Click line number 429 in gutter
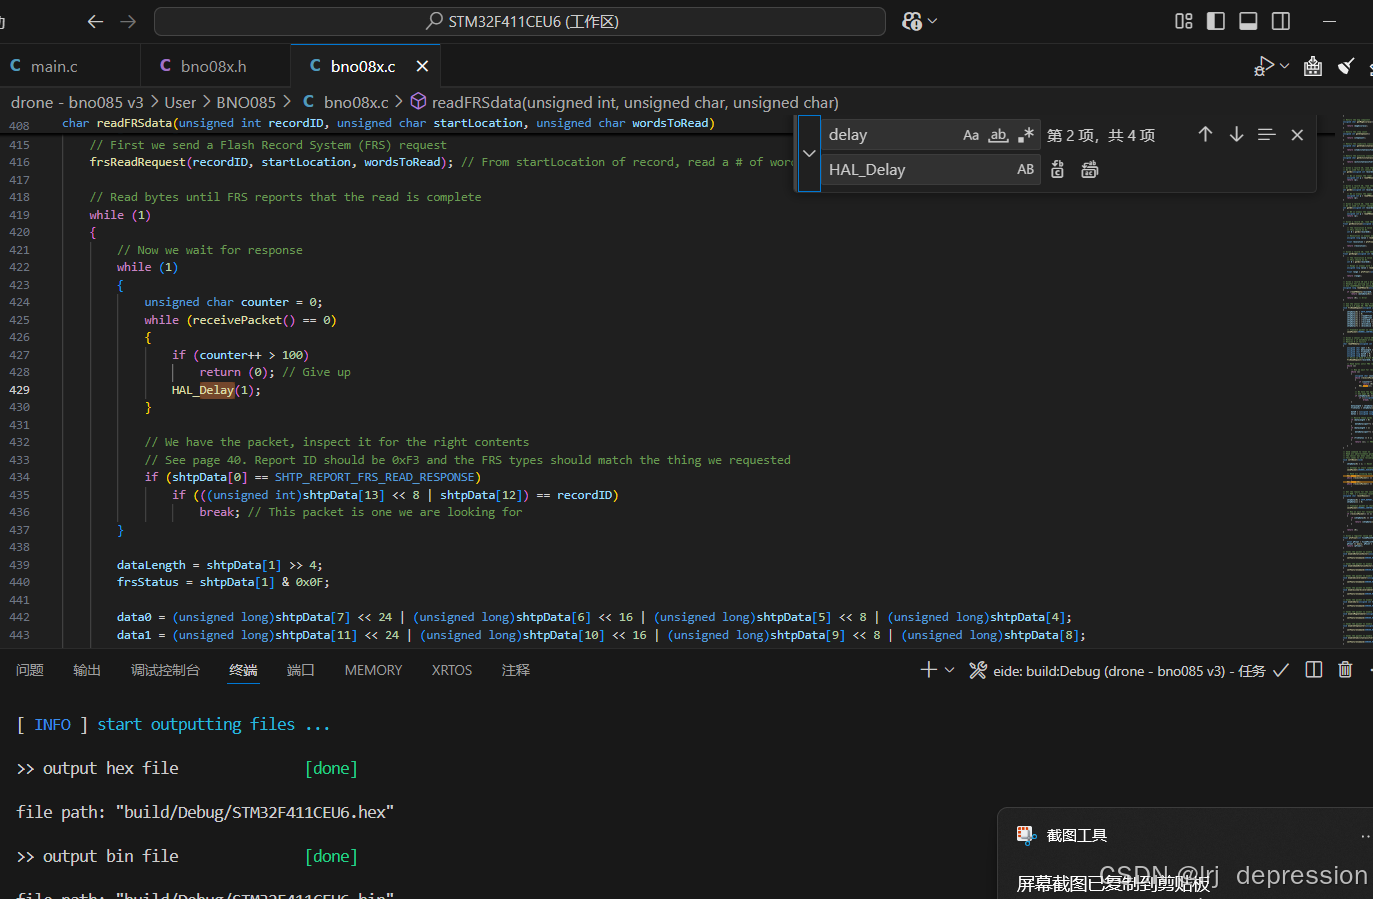This screenshot has height=899, width=1373. pyautogui.click(x=20, y=390)
